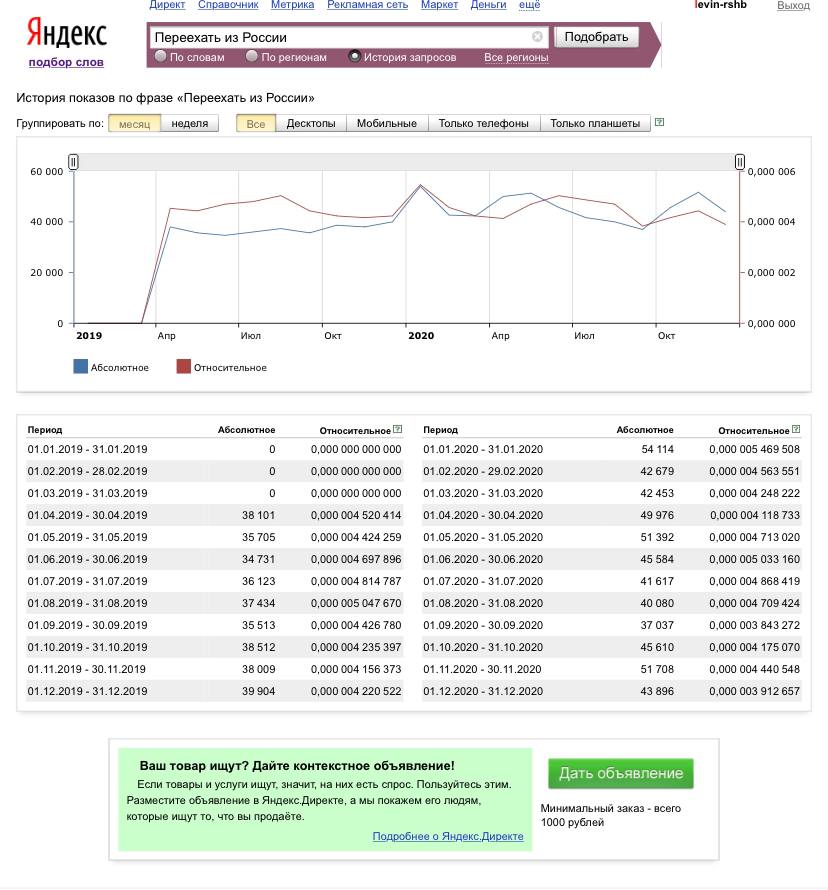
Task: Open the подбор слов link
Action: tap(66, 62)
